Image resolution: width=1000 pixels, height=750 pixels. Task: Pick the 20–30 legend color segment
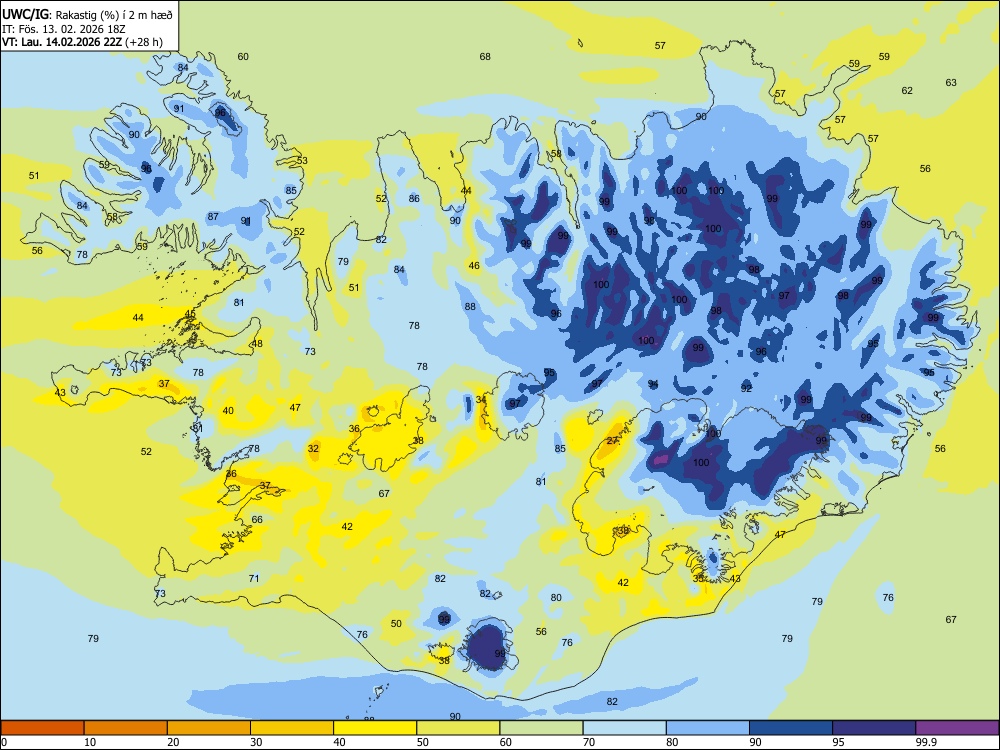click(x=209, y=728)
